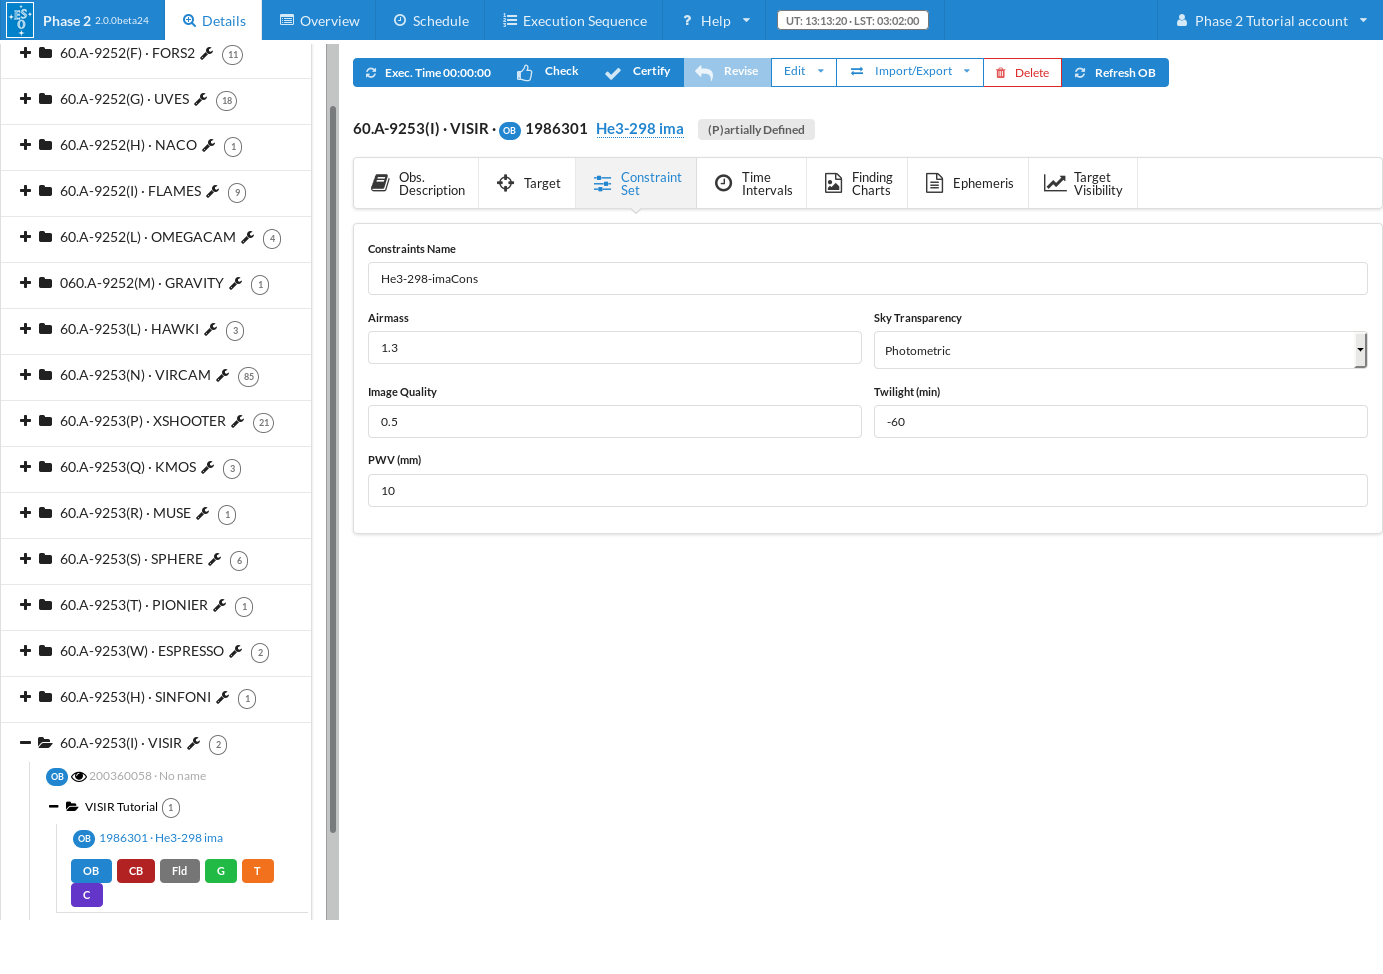Click the blue OB badge in title
The height and width of the screenshot is (974, 1383).
pyautogui.click(x=510, y=130)
